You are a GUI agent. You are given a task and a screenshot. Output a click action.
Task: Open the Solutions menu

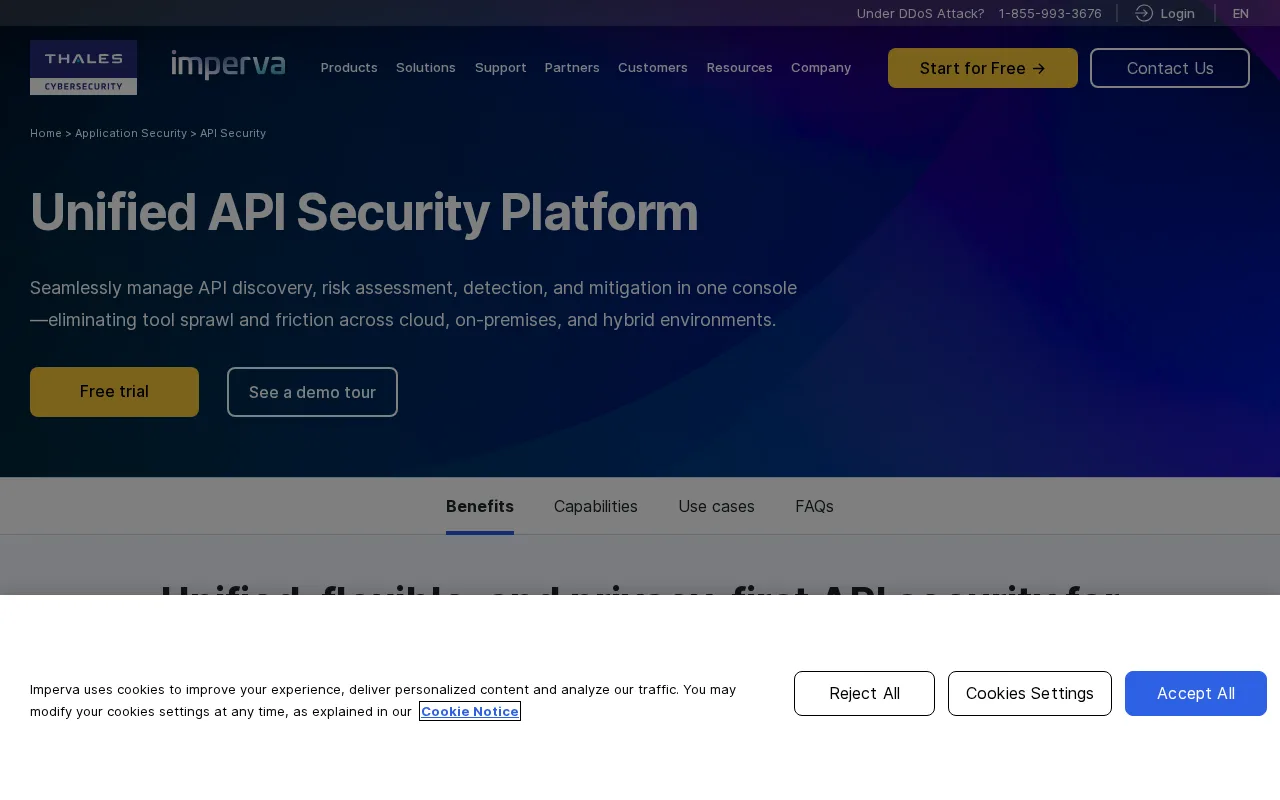click(x=426, y=67)
